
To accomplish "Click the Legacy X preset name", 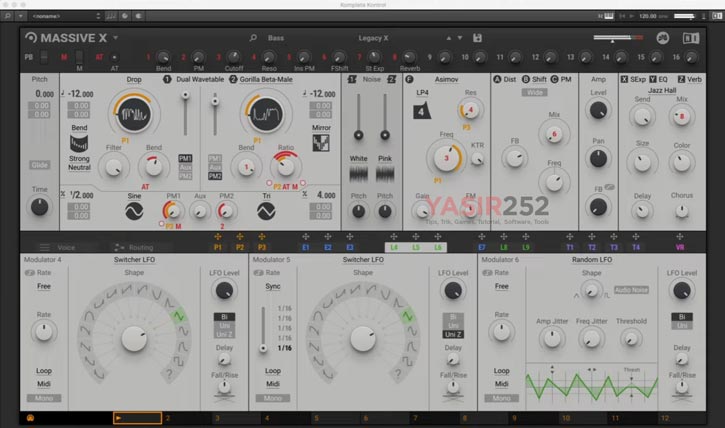I will [373, 38].
